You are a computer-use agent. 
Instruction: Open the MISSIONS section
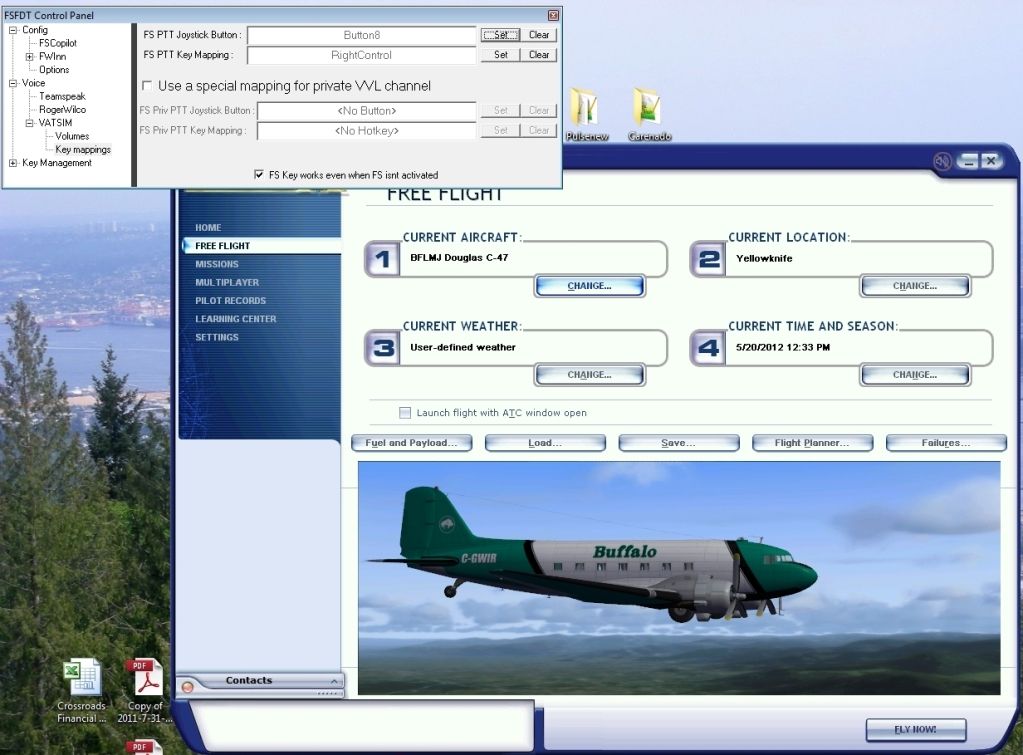point(217,264)
